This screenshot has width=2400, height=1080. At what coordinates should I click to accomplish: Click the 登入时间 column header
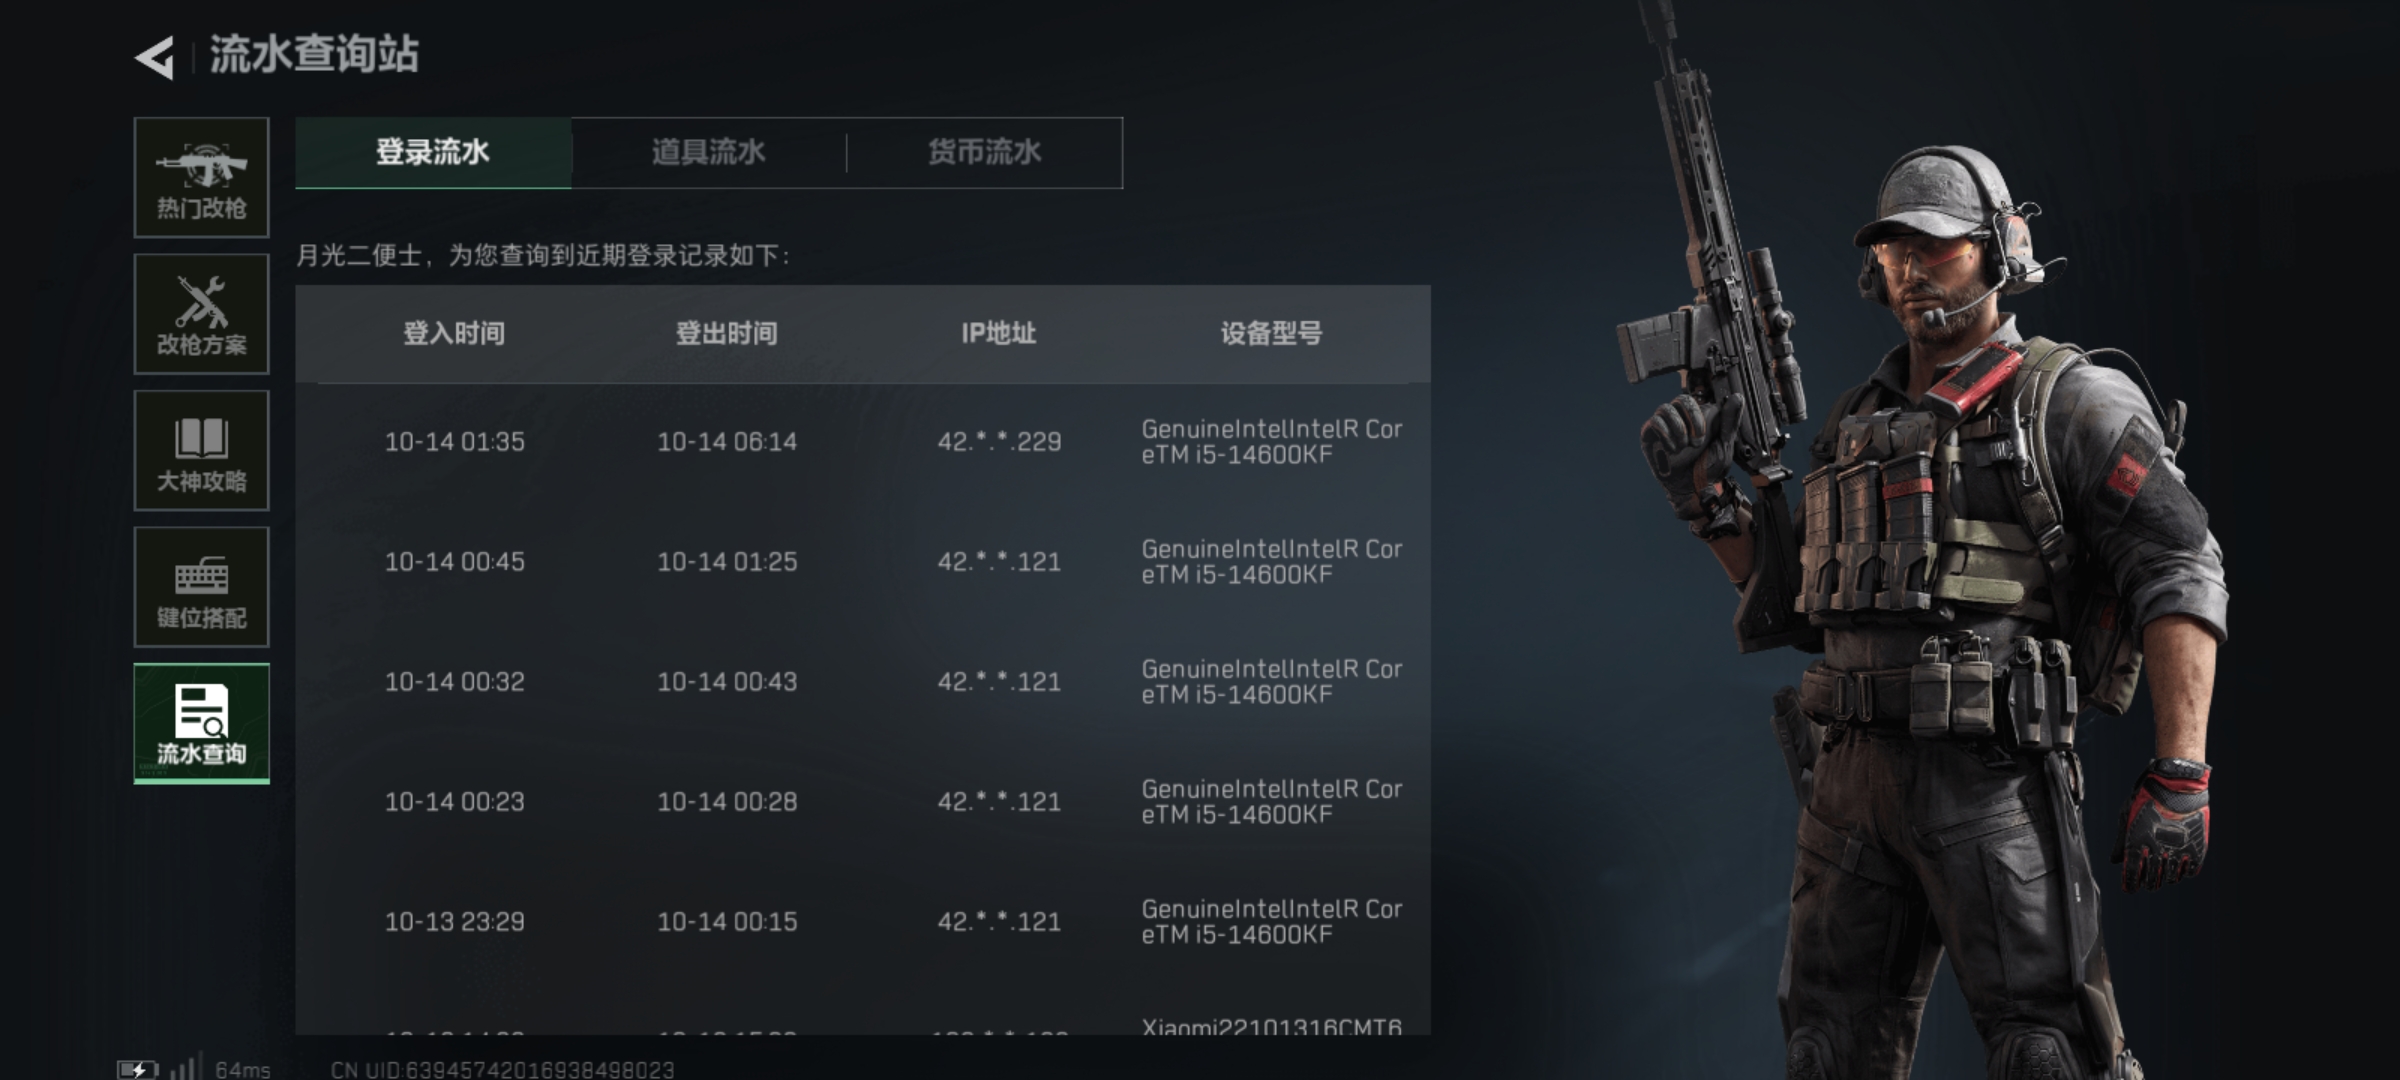coord(454,333)
